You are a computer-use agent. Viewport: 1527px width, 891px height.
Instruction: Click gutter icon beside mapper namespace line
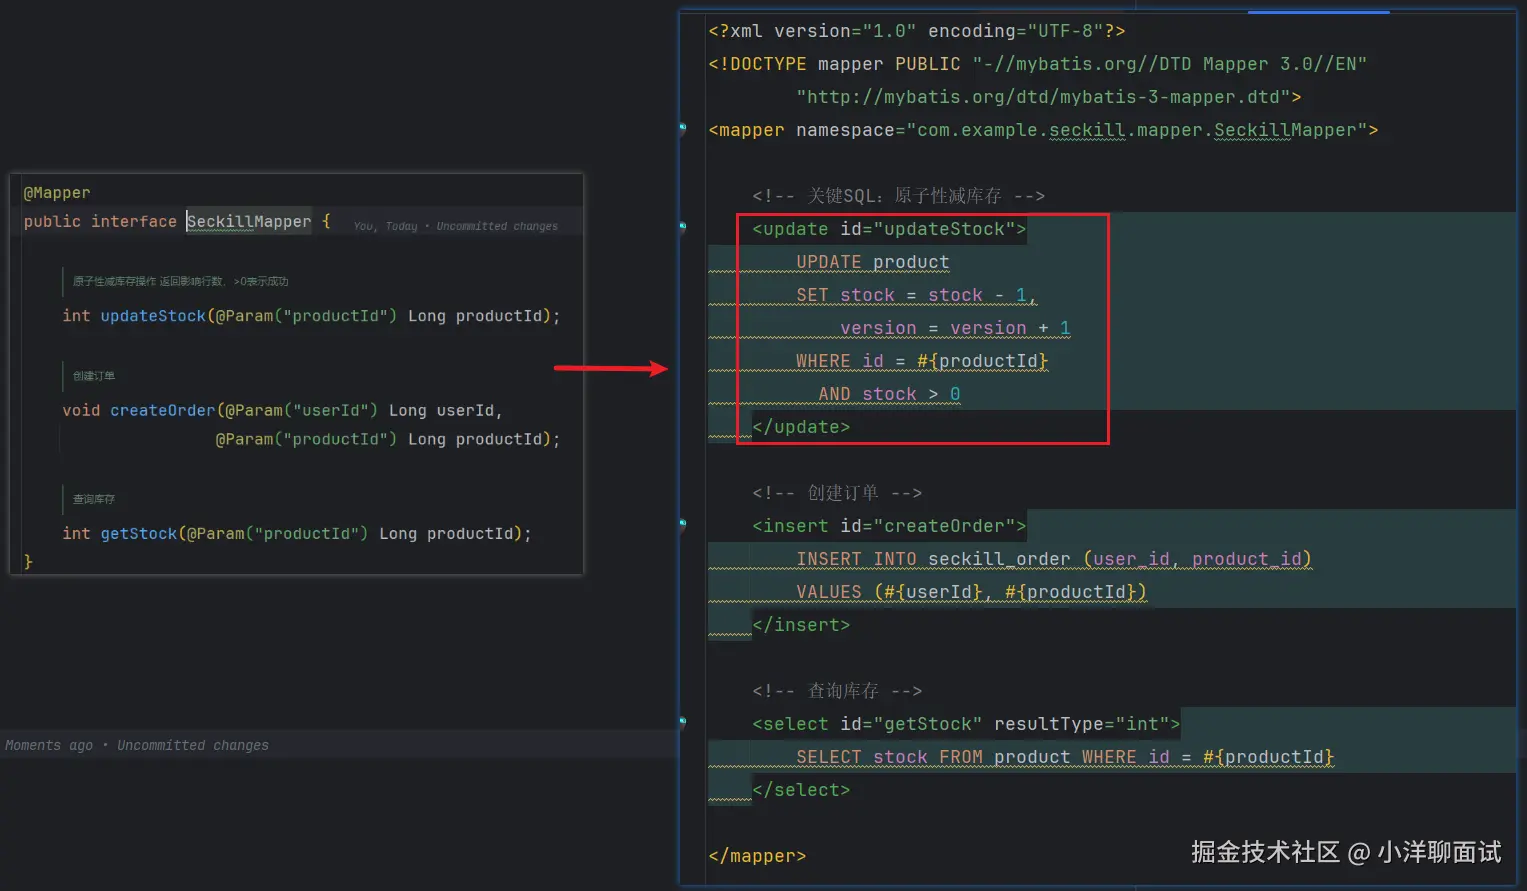click(683, 128)
